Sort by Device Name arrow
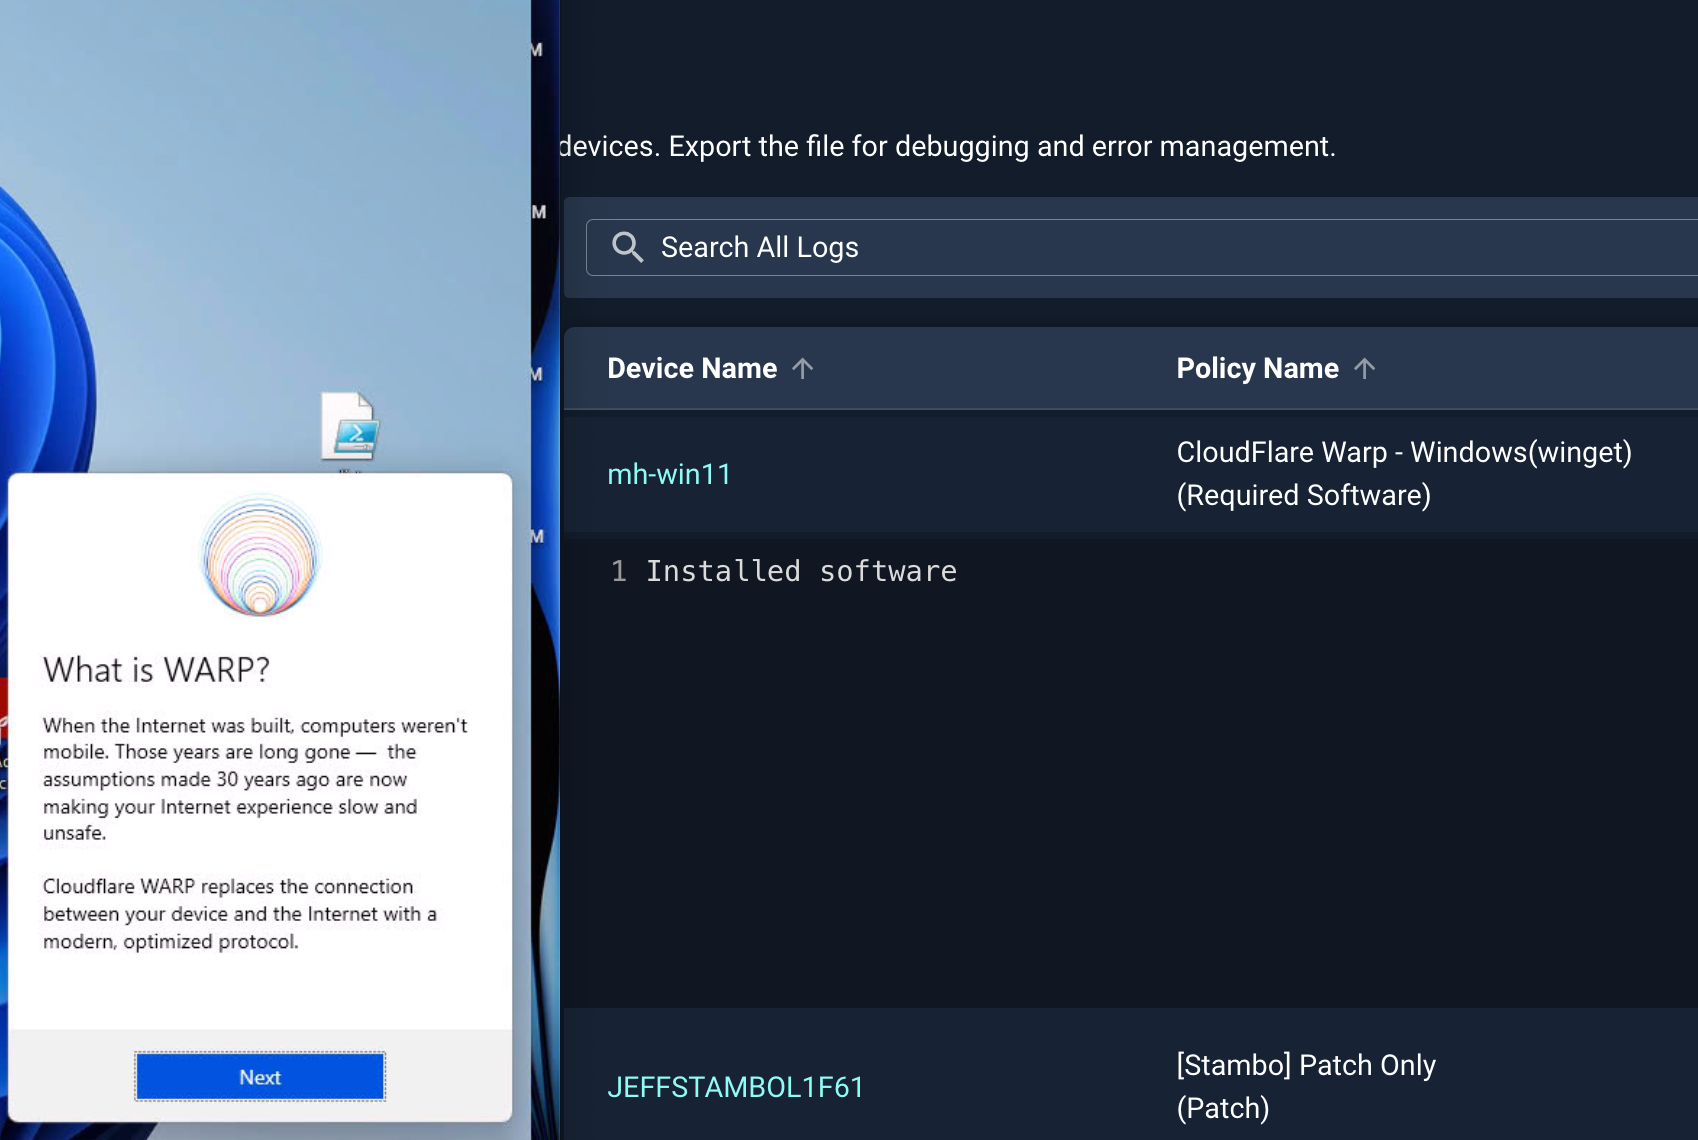 pos(802,368)
